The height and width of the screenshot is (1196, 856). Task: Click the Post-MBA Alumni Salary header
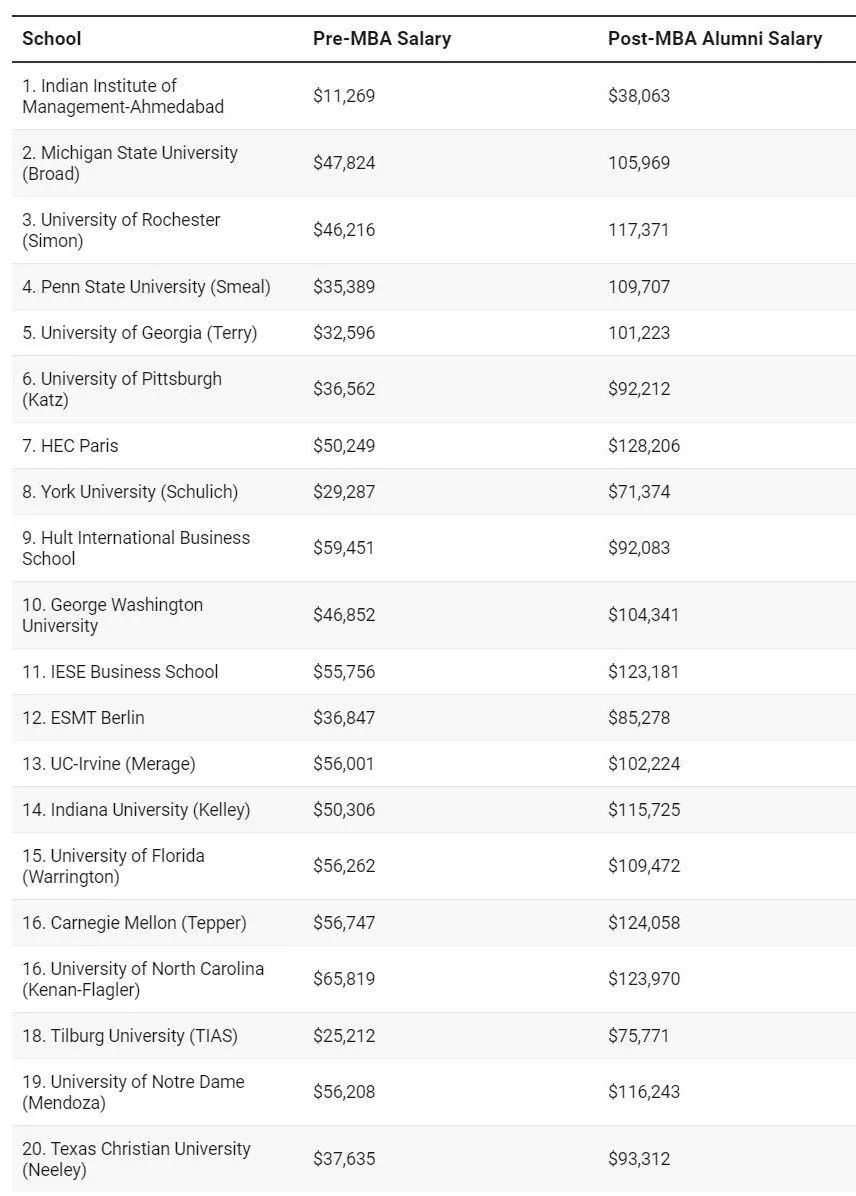(x=714, y=39)
